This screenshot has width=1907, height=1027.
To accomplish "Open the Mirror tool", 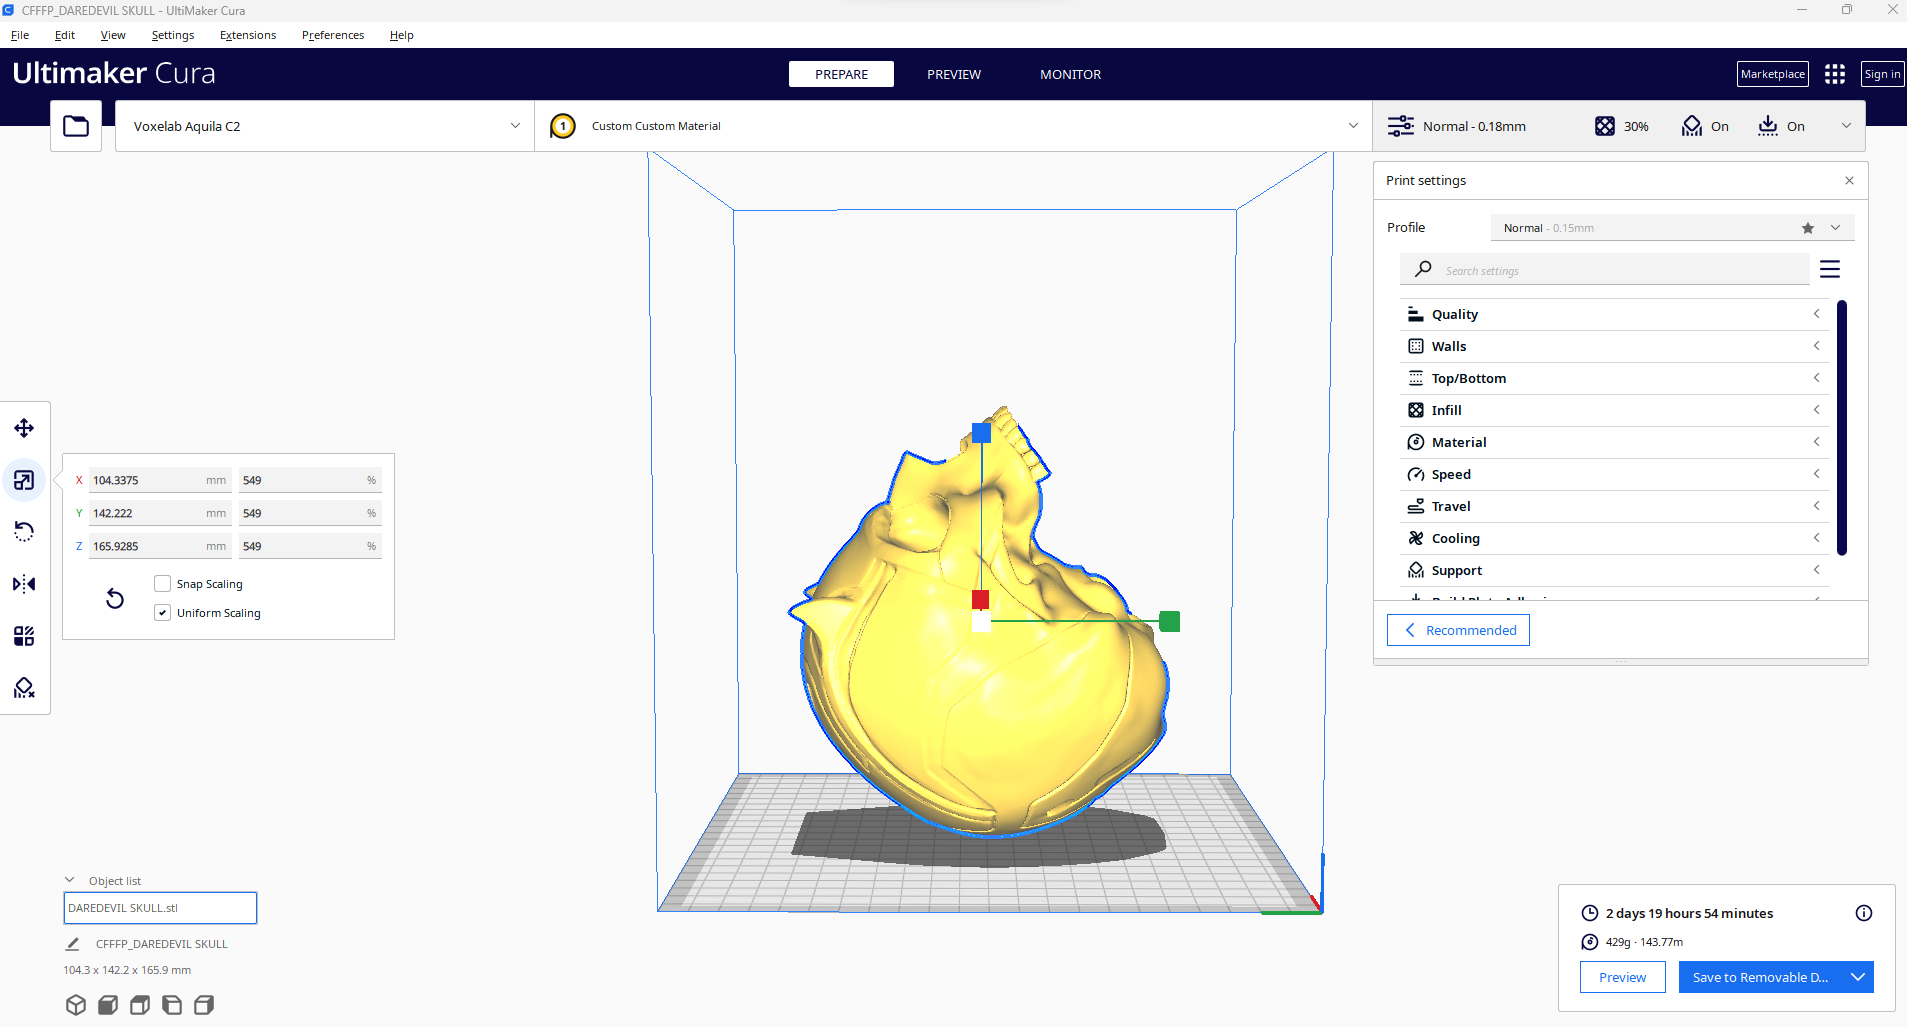I will click(x=24, y=584).
